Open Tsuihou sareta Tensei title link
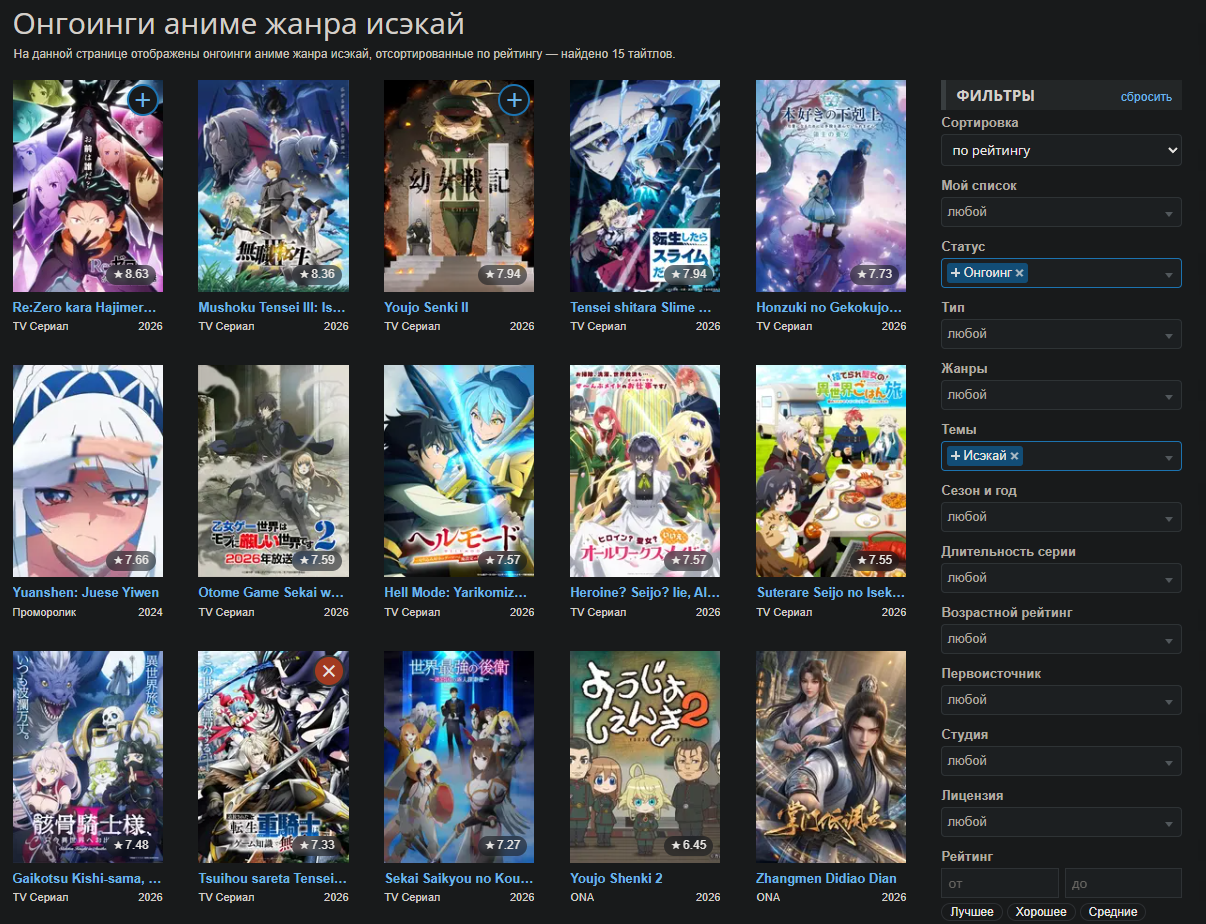Viewport: 1206px width, 924px height. (273, 878)
